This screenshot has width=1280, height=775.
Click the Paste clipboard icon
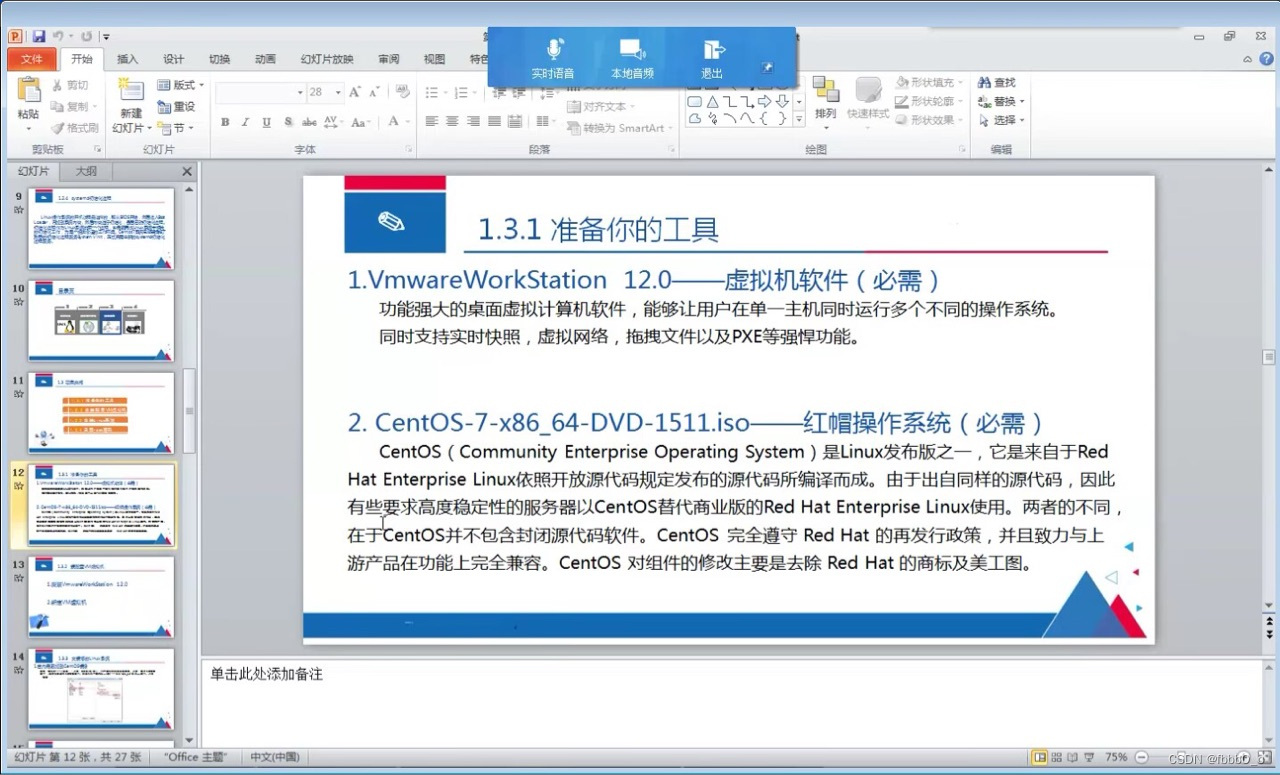[x=28, y=92]
